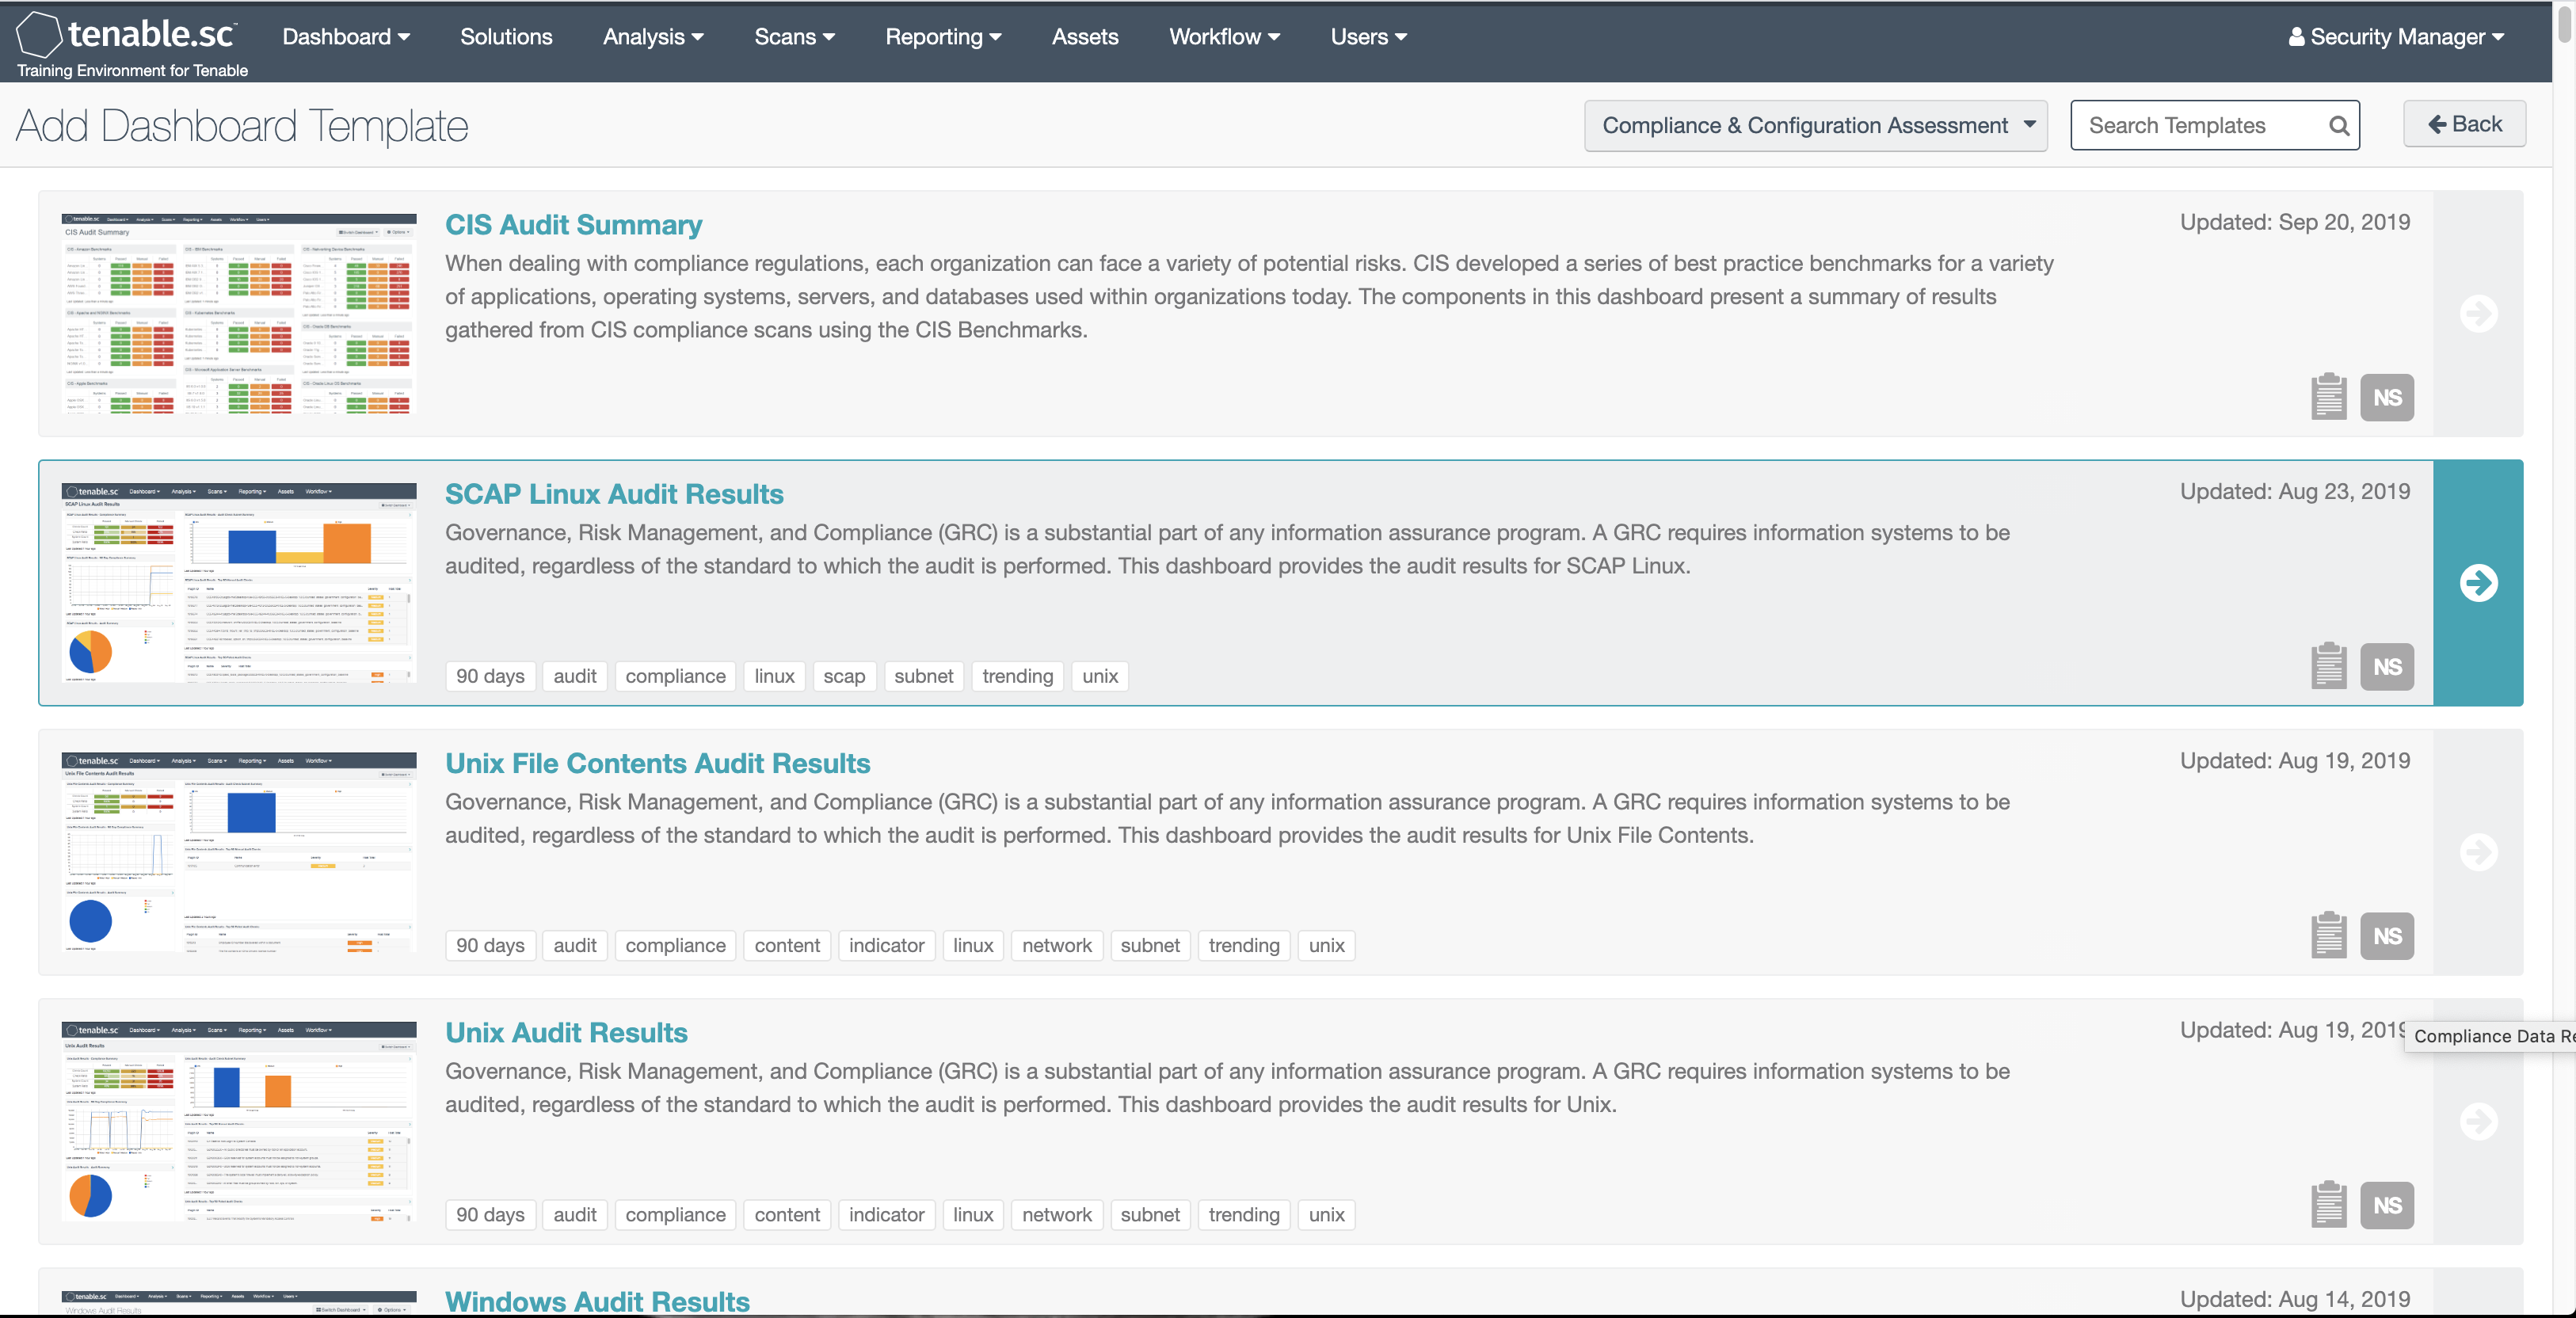Click the 90 days tag on SCAP Linux card
Viewport: 2576px width, 1318px height.
(x=490, y=676)
